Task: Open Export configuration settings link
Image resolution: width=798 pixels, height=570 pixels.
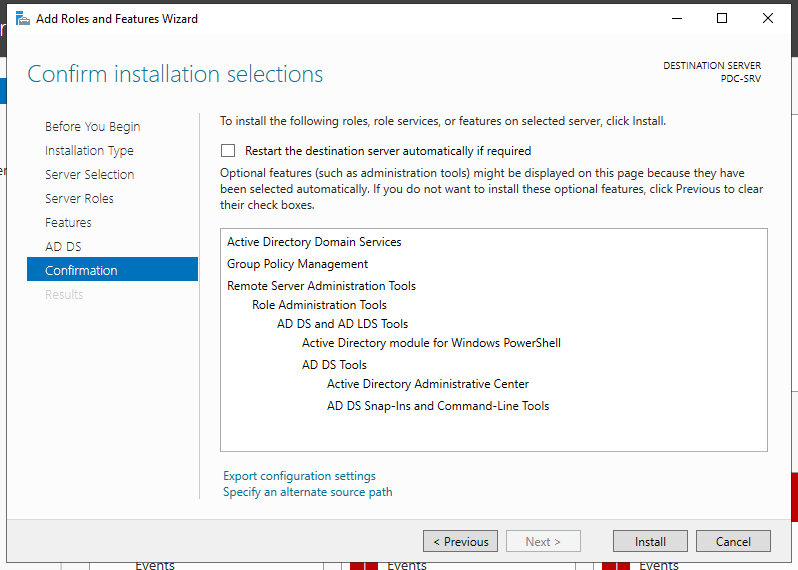Action: point(299,476)
